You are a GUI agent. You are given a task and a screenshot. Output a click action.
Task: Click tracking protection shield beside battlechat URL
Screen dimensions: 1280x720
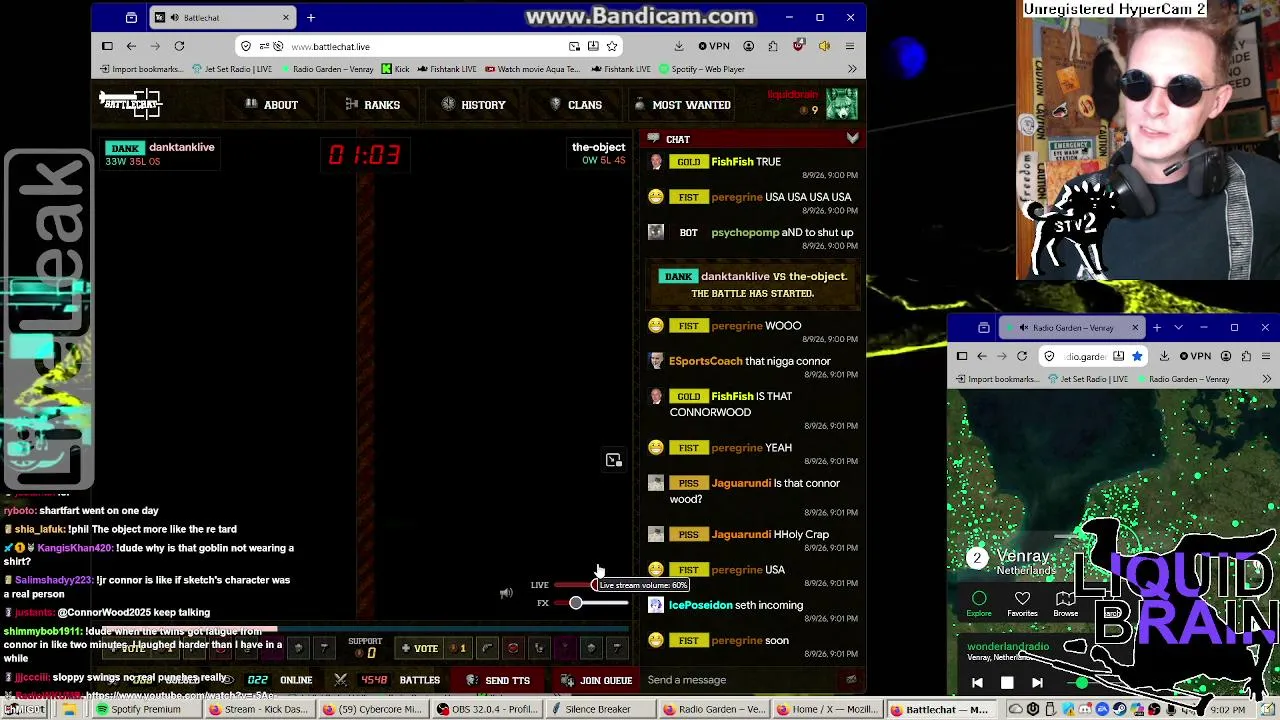pyautogui.click(x=246, y=46)
